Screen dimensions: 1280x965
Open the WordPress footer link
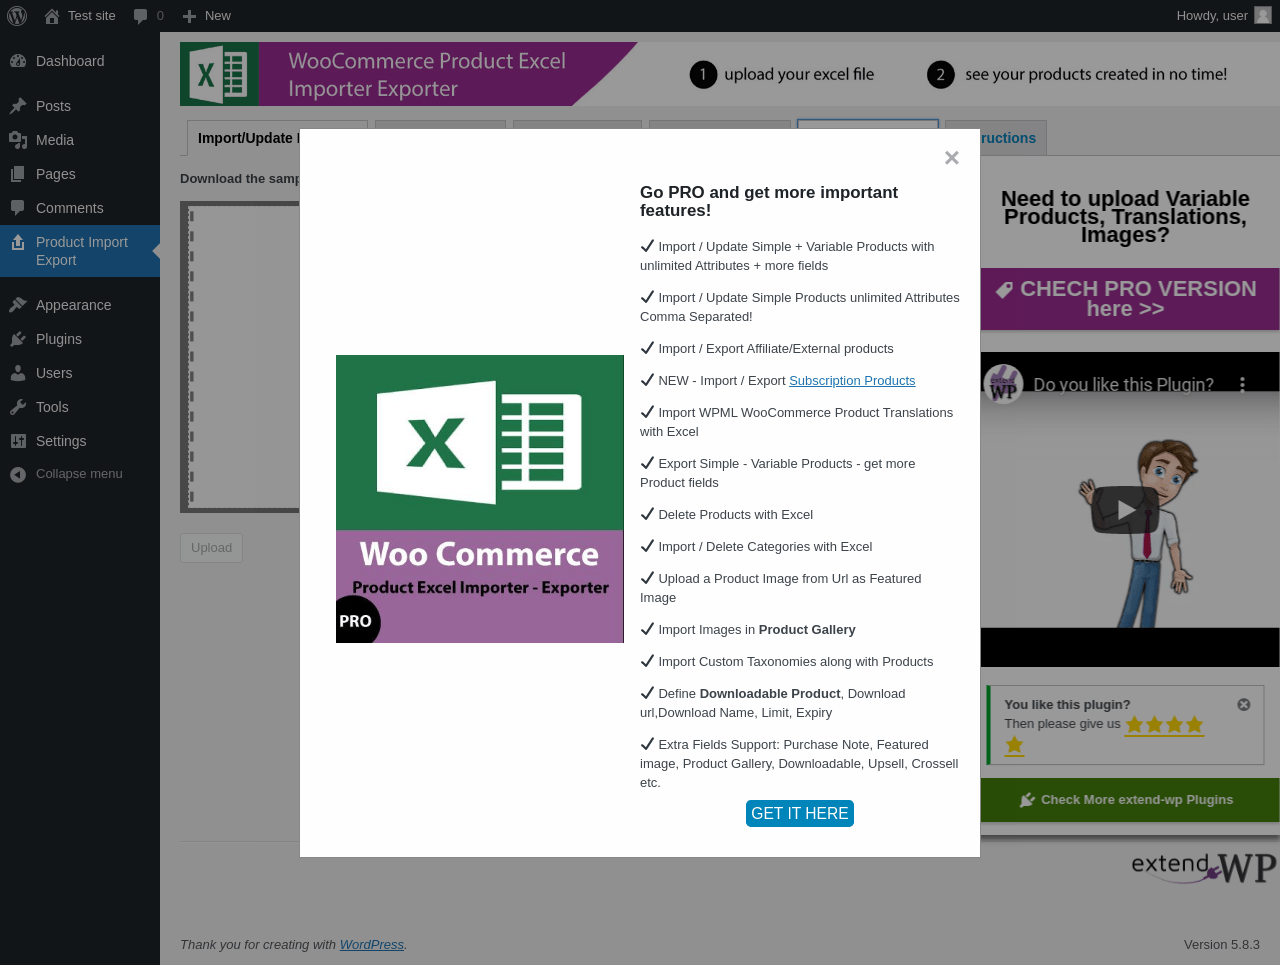372,945
